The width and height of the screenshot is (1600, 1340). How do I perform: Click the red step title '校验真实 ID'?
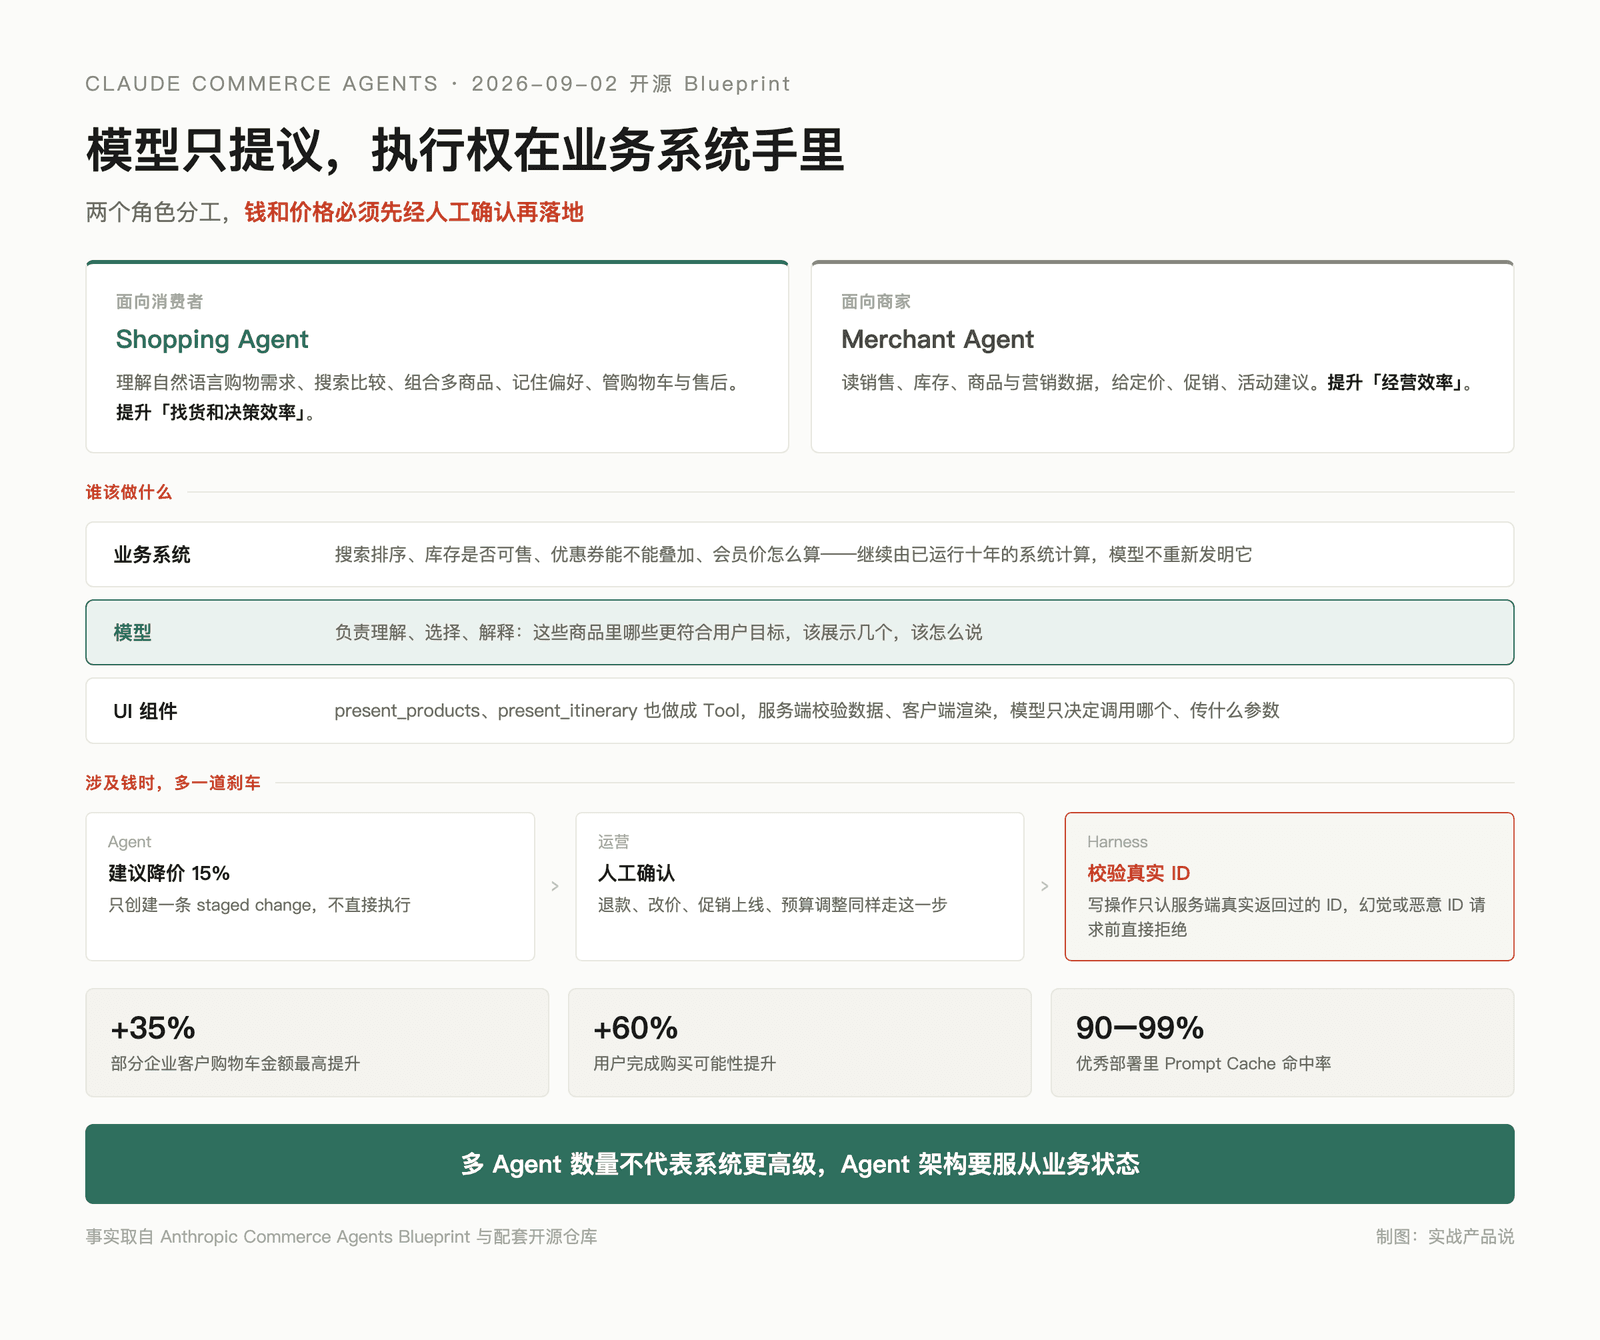tap(1138, 873)
